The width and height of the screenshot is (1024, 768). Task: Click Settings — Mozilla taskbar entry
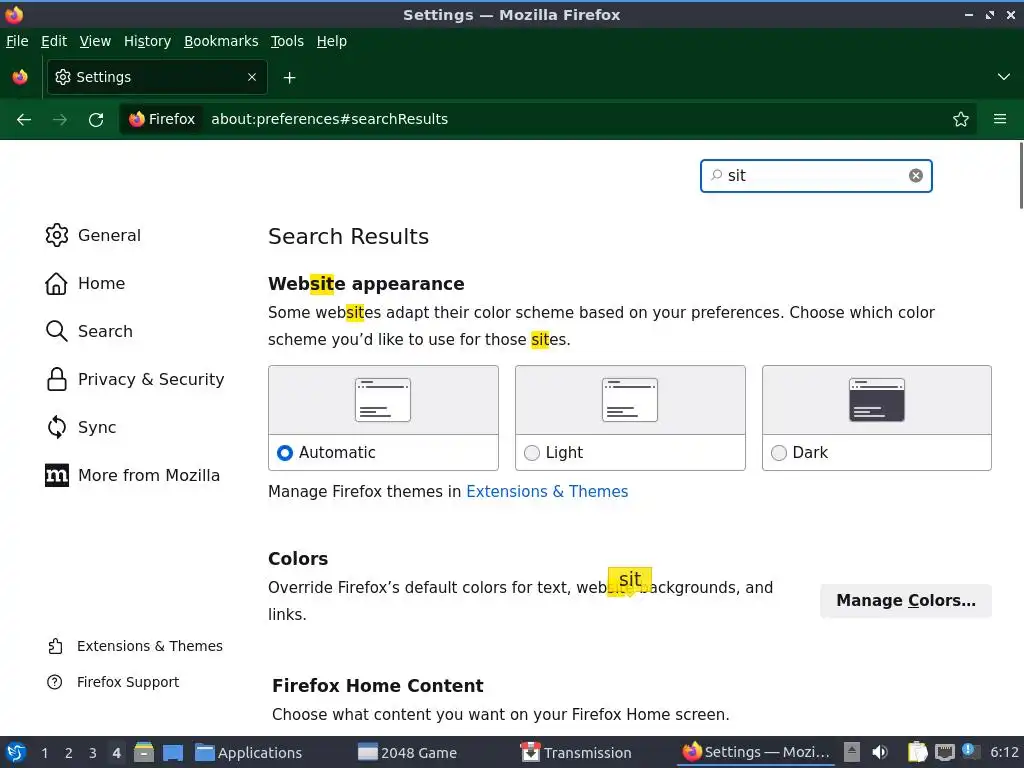click(756, 753)
